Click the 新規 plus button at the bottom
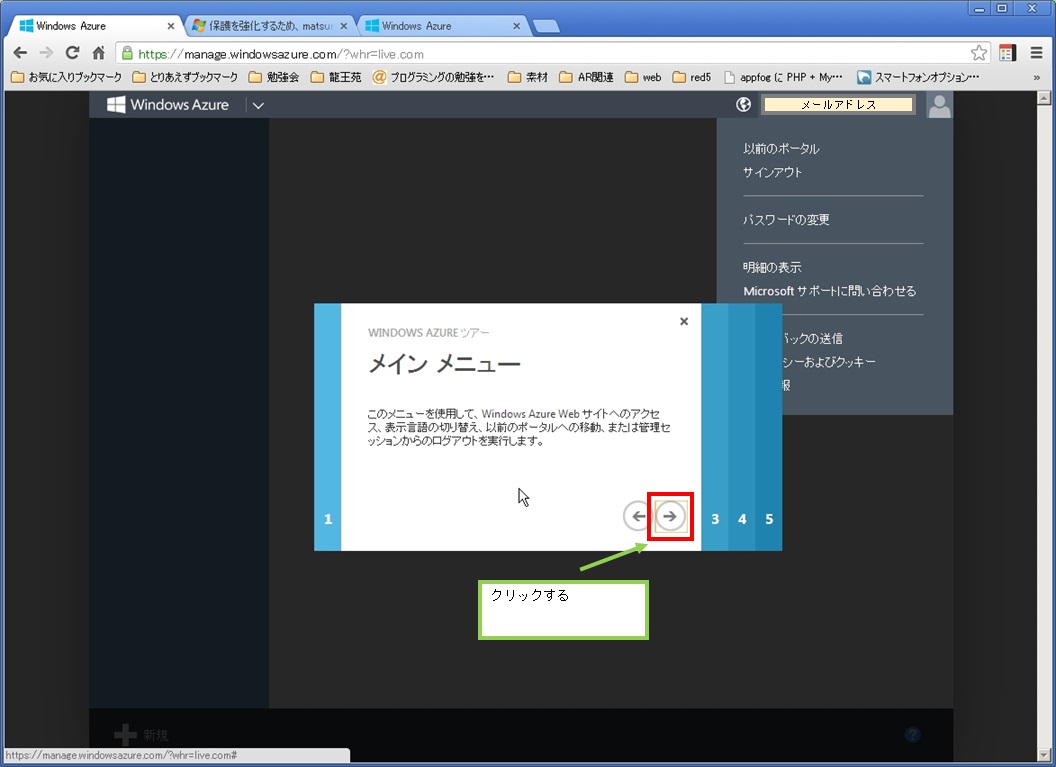The width and height of the screenshot is (1056, 767). point(141,735)
